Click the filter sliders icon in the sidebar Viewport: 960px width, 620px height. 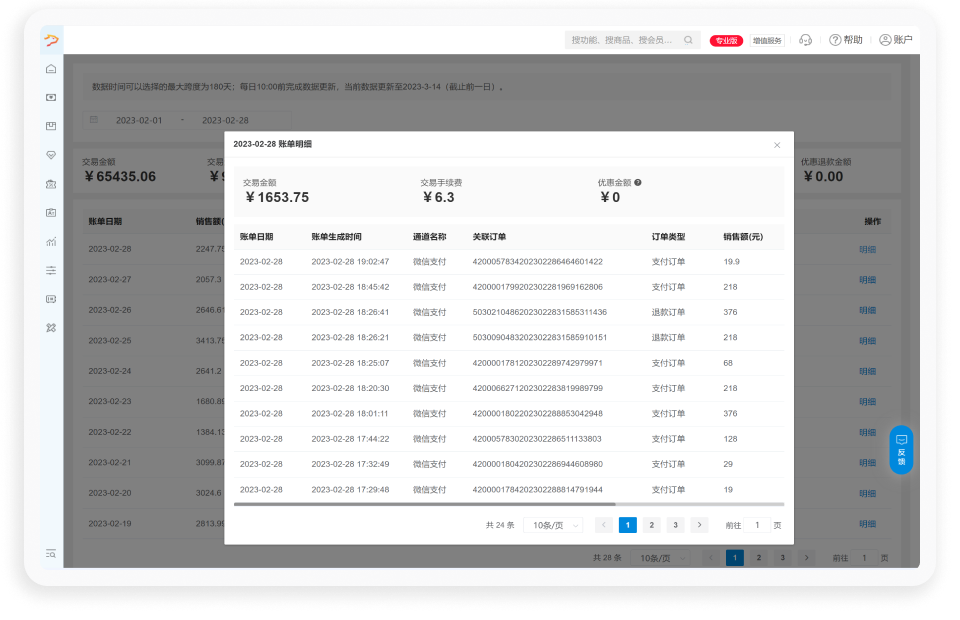pos(51,270)
